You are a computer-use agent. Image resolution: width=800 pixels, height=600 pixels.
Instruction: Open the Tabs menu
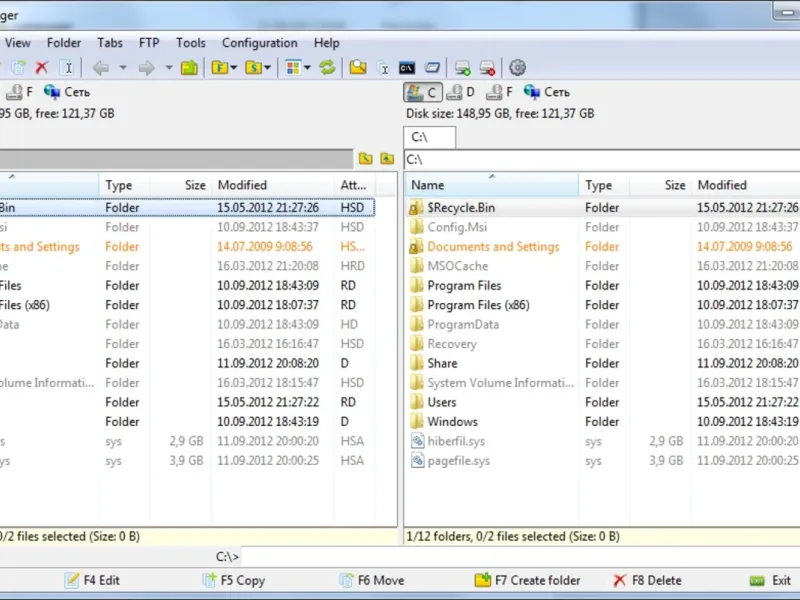coord(110,43)
